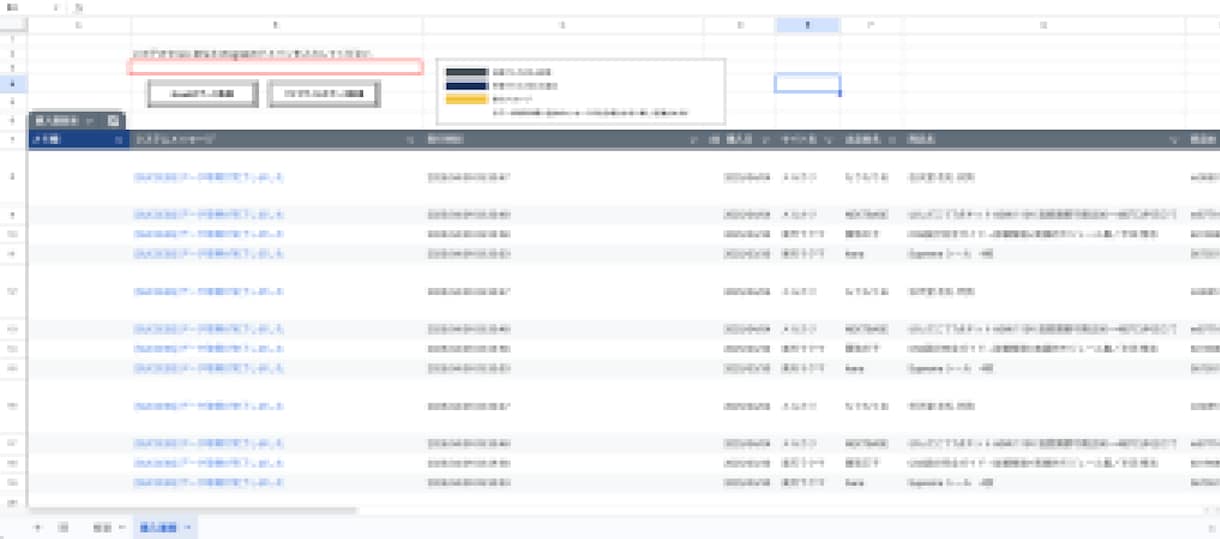Switch to the first inactive sheet tab
Screen dimensions: 1220x539
101,527
